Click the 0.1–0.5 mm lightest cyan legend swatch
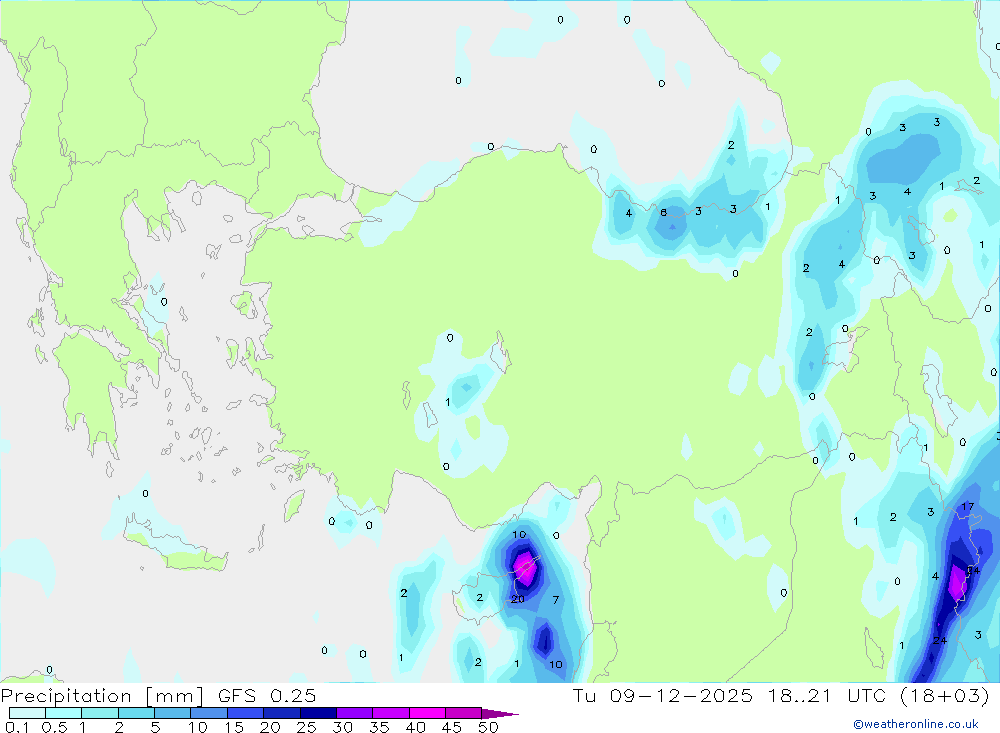 [x=27, y=713]
